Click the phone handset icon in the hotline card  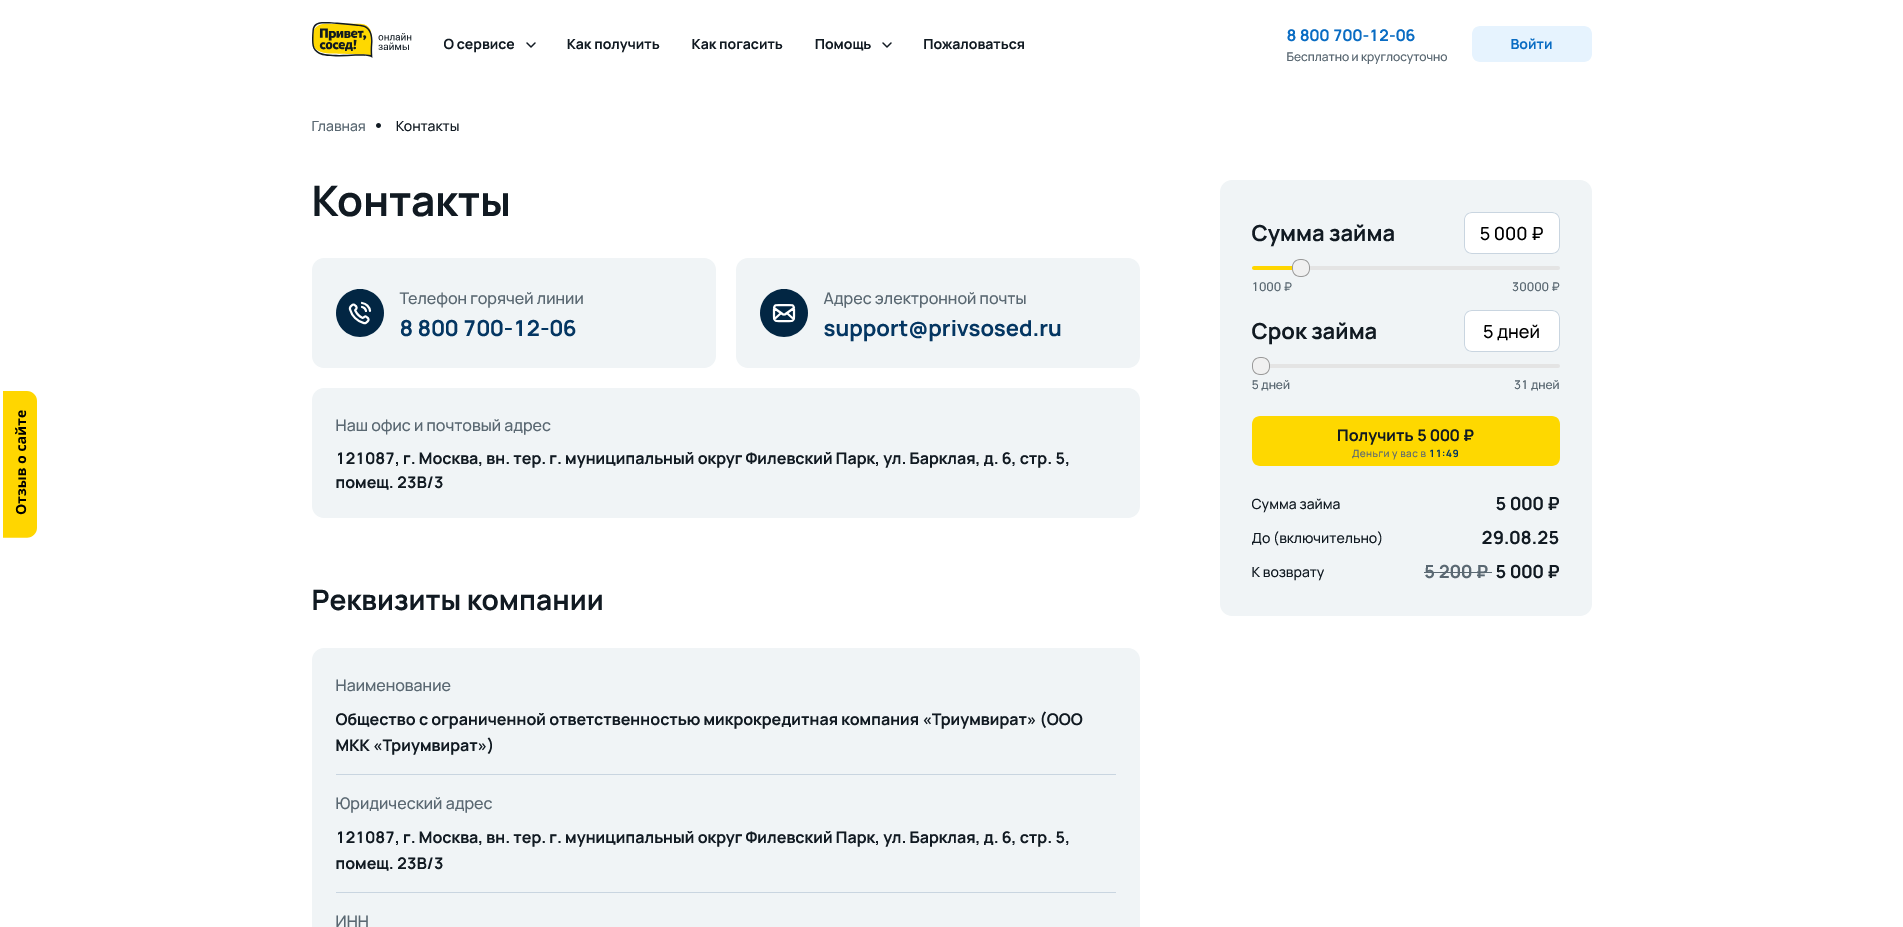point(360,313)
